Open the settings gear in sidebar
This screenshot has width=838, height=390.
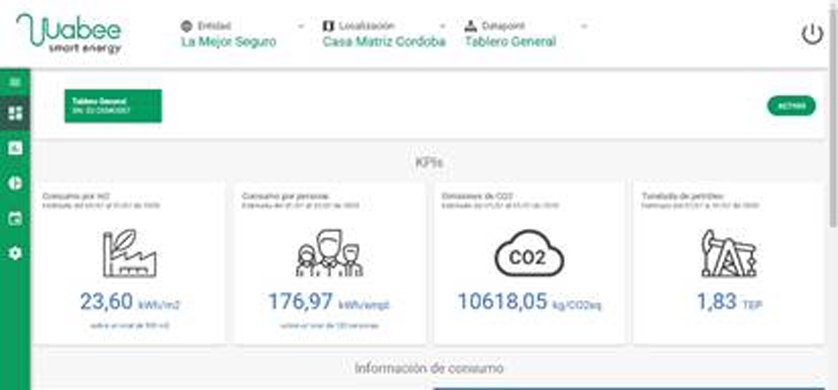15,253
